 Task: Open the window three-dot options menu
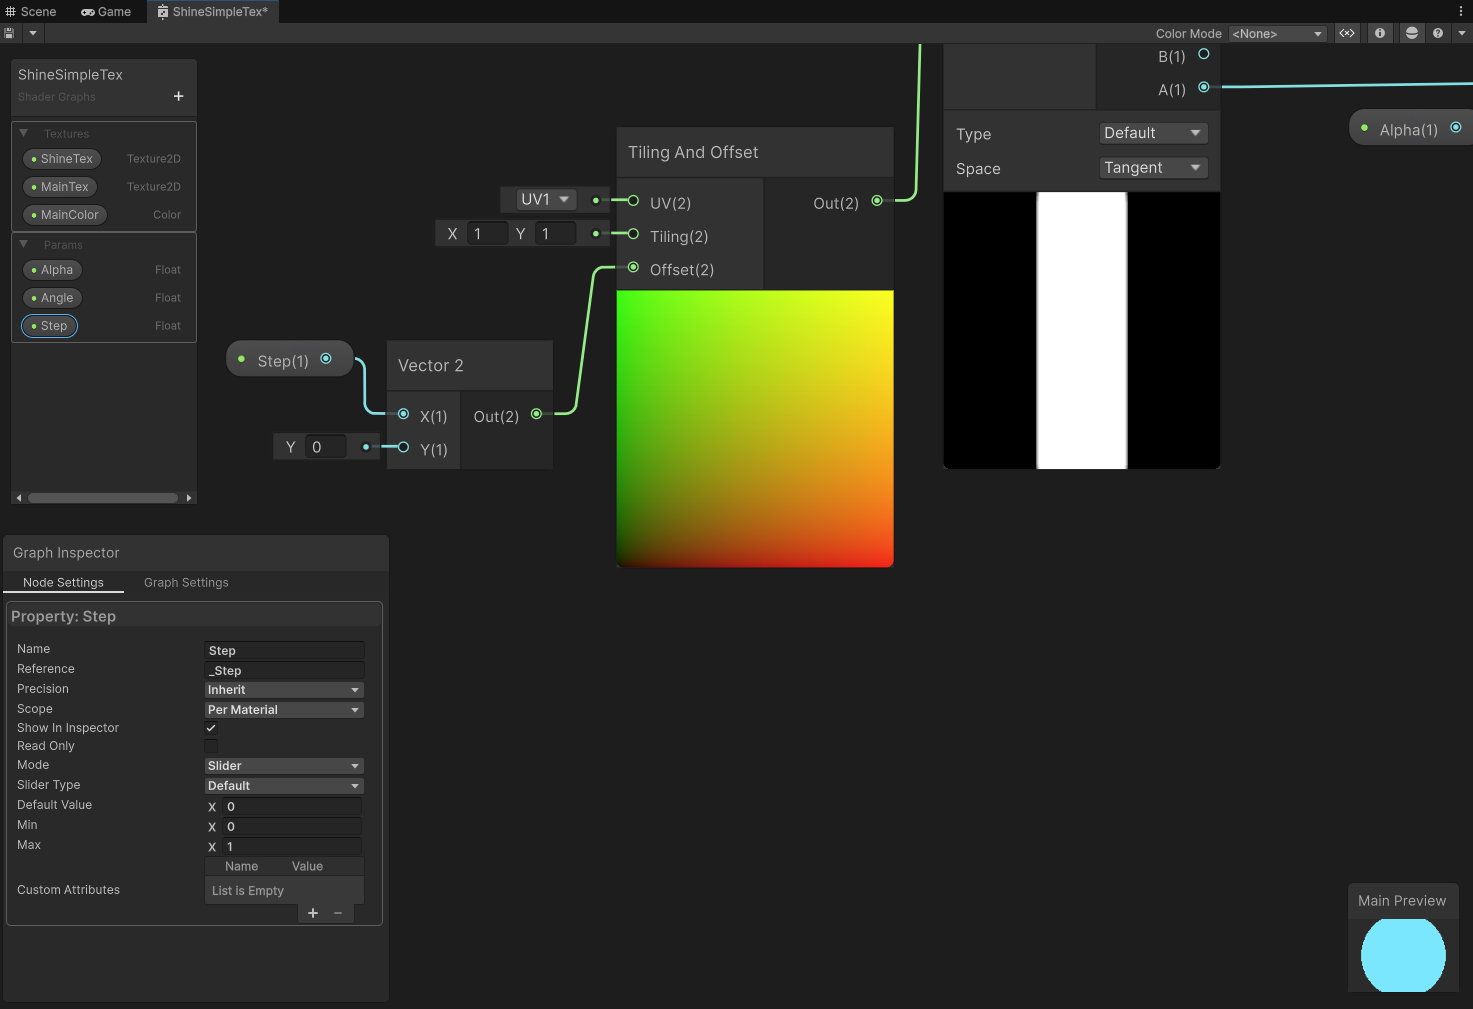1461,11
